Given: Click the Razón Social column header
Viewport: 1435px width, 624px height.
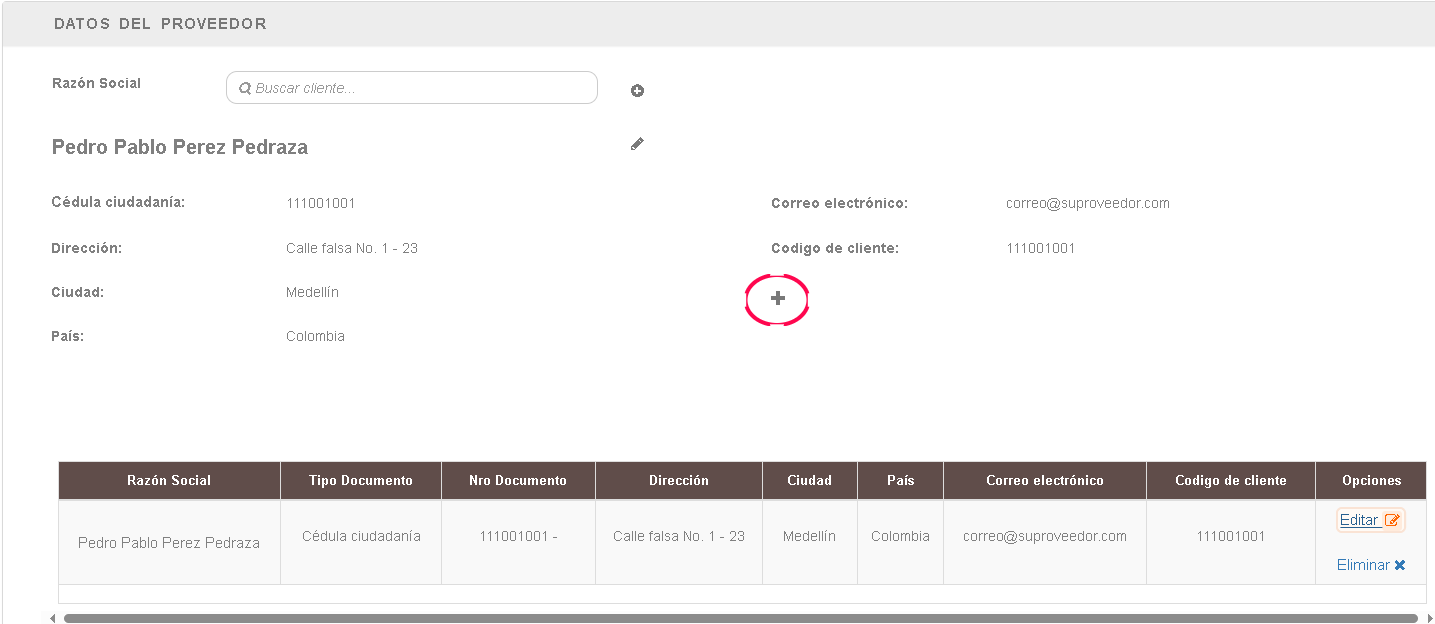Looking at the screenshot, I should (x=169, y=480).
